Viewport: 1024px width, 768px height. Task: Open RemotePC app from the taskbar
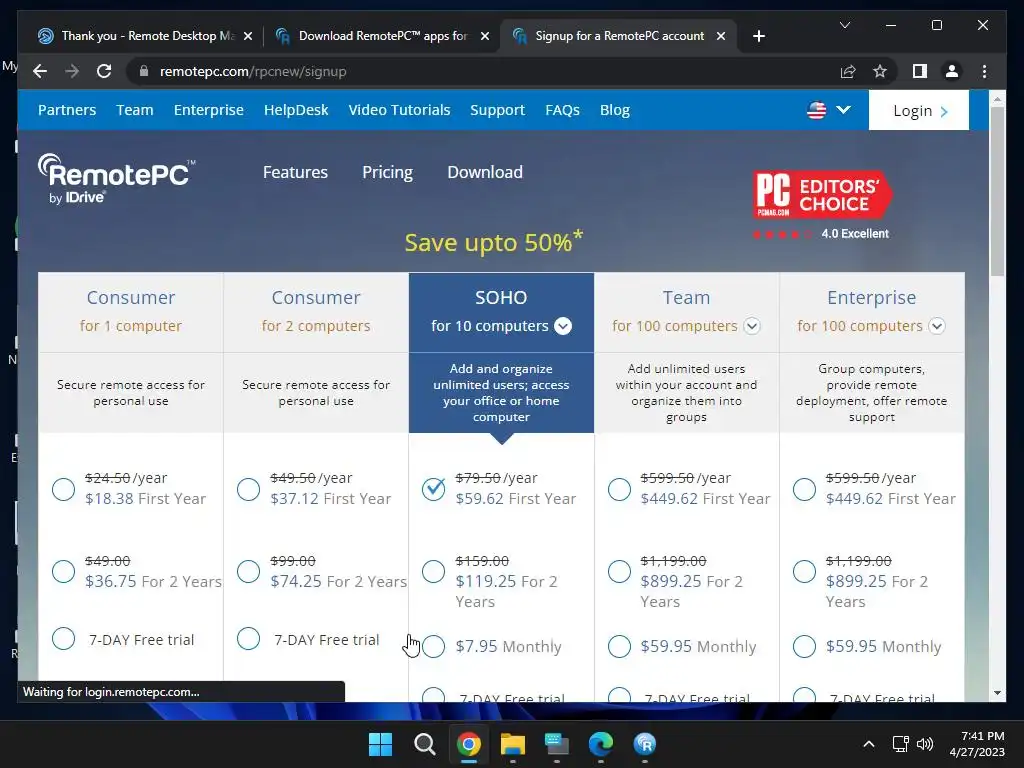[x=645, y=744]
